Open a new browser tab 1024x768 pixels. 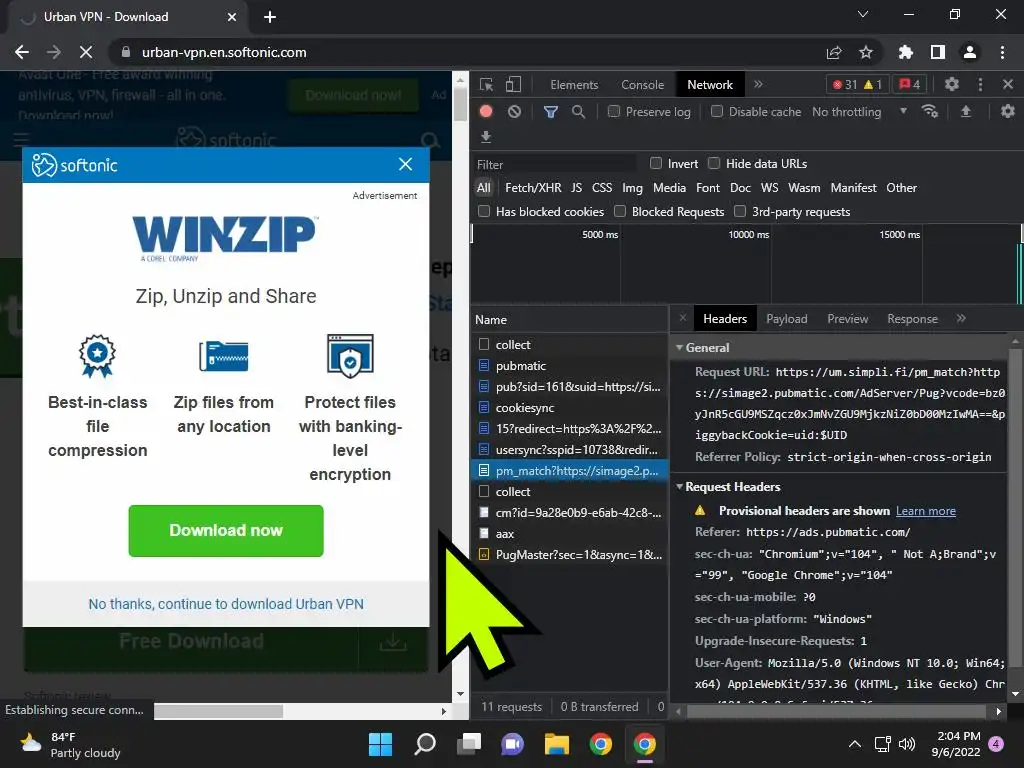pyautogui.click(x=270, y=17)
